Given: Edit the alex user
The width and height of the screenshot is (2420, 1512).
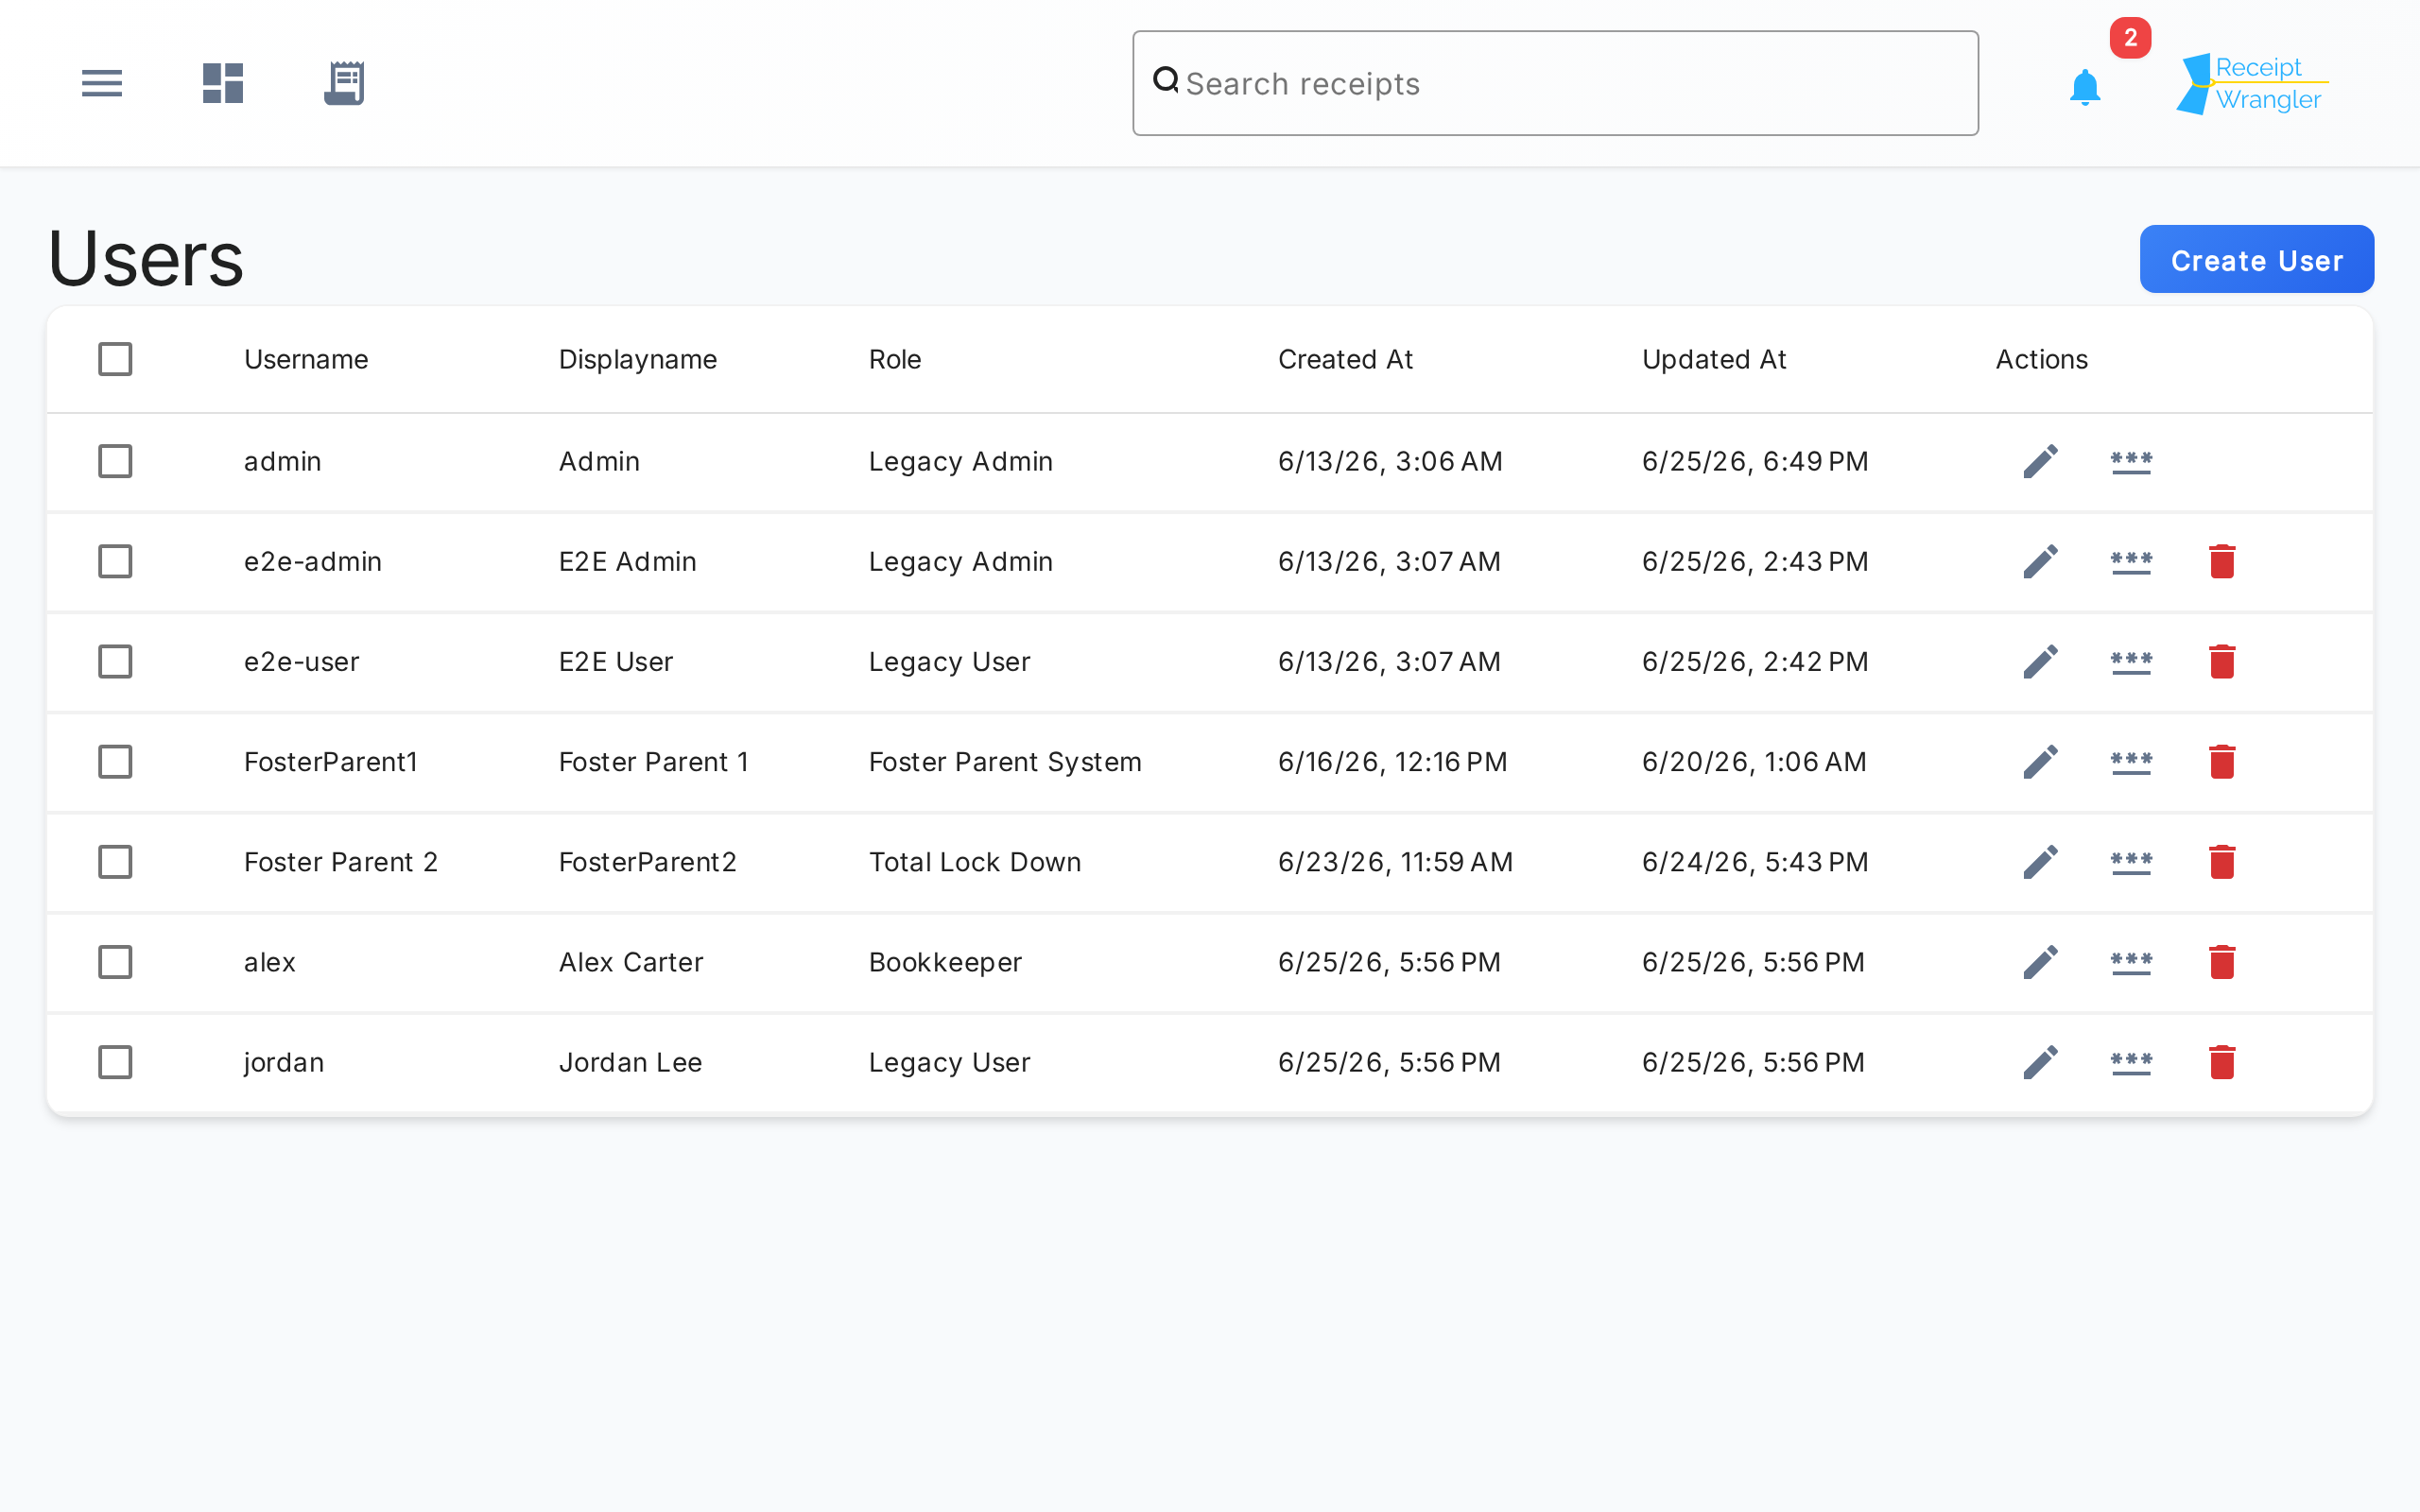Looking at the screenshot, I should pos(2040,961).
